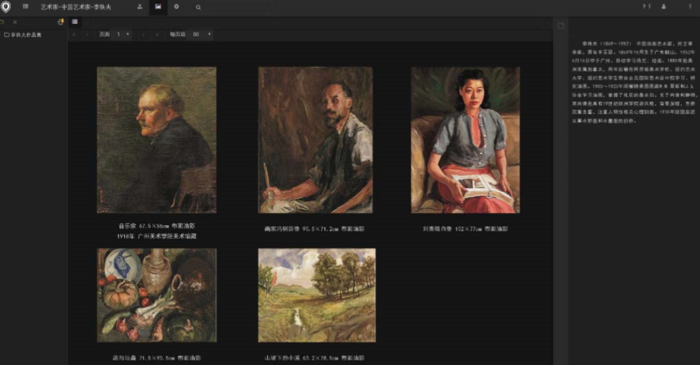Open the vertical dots more menu
Viewport: 700px width, 365px height.
(x=690, y=7)
